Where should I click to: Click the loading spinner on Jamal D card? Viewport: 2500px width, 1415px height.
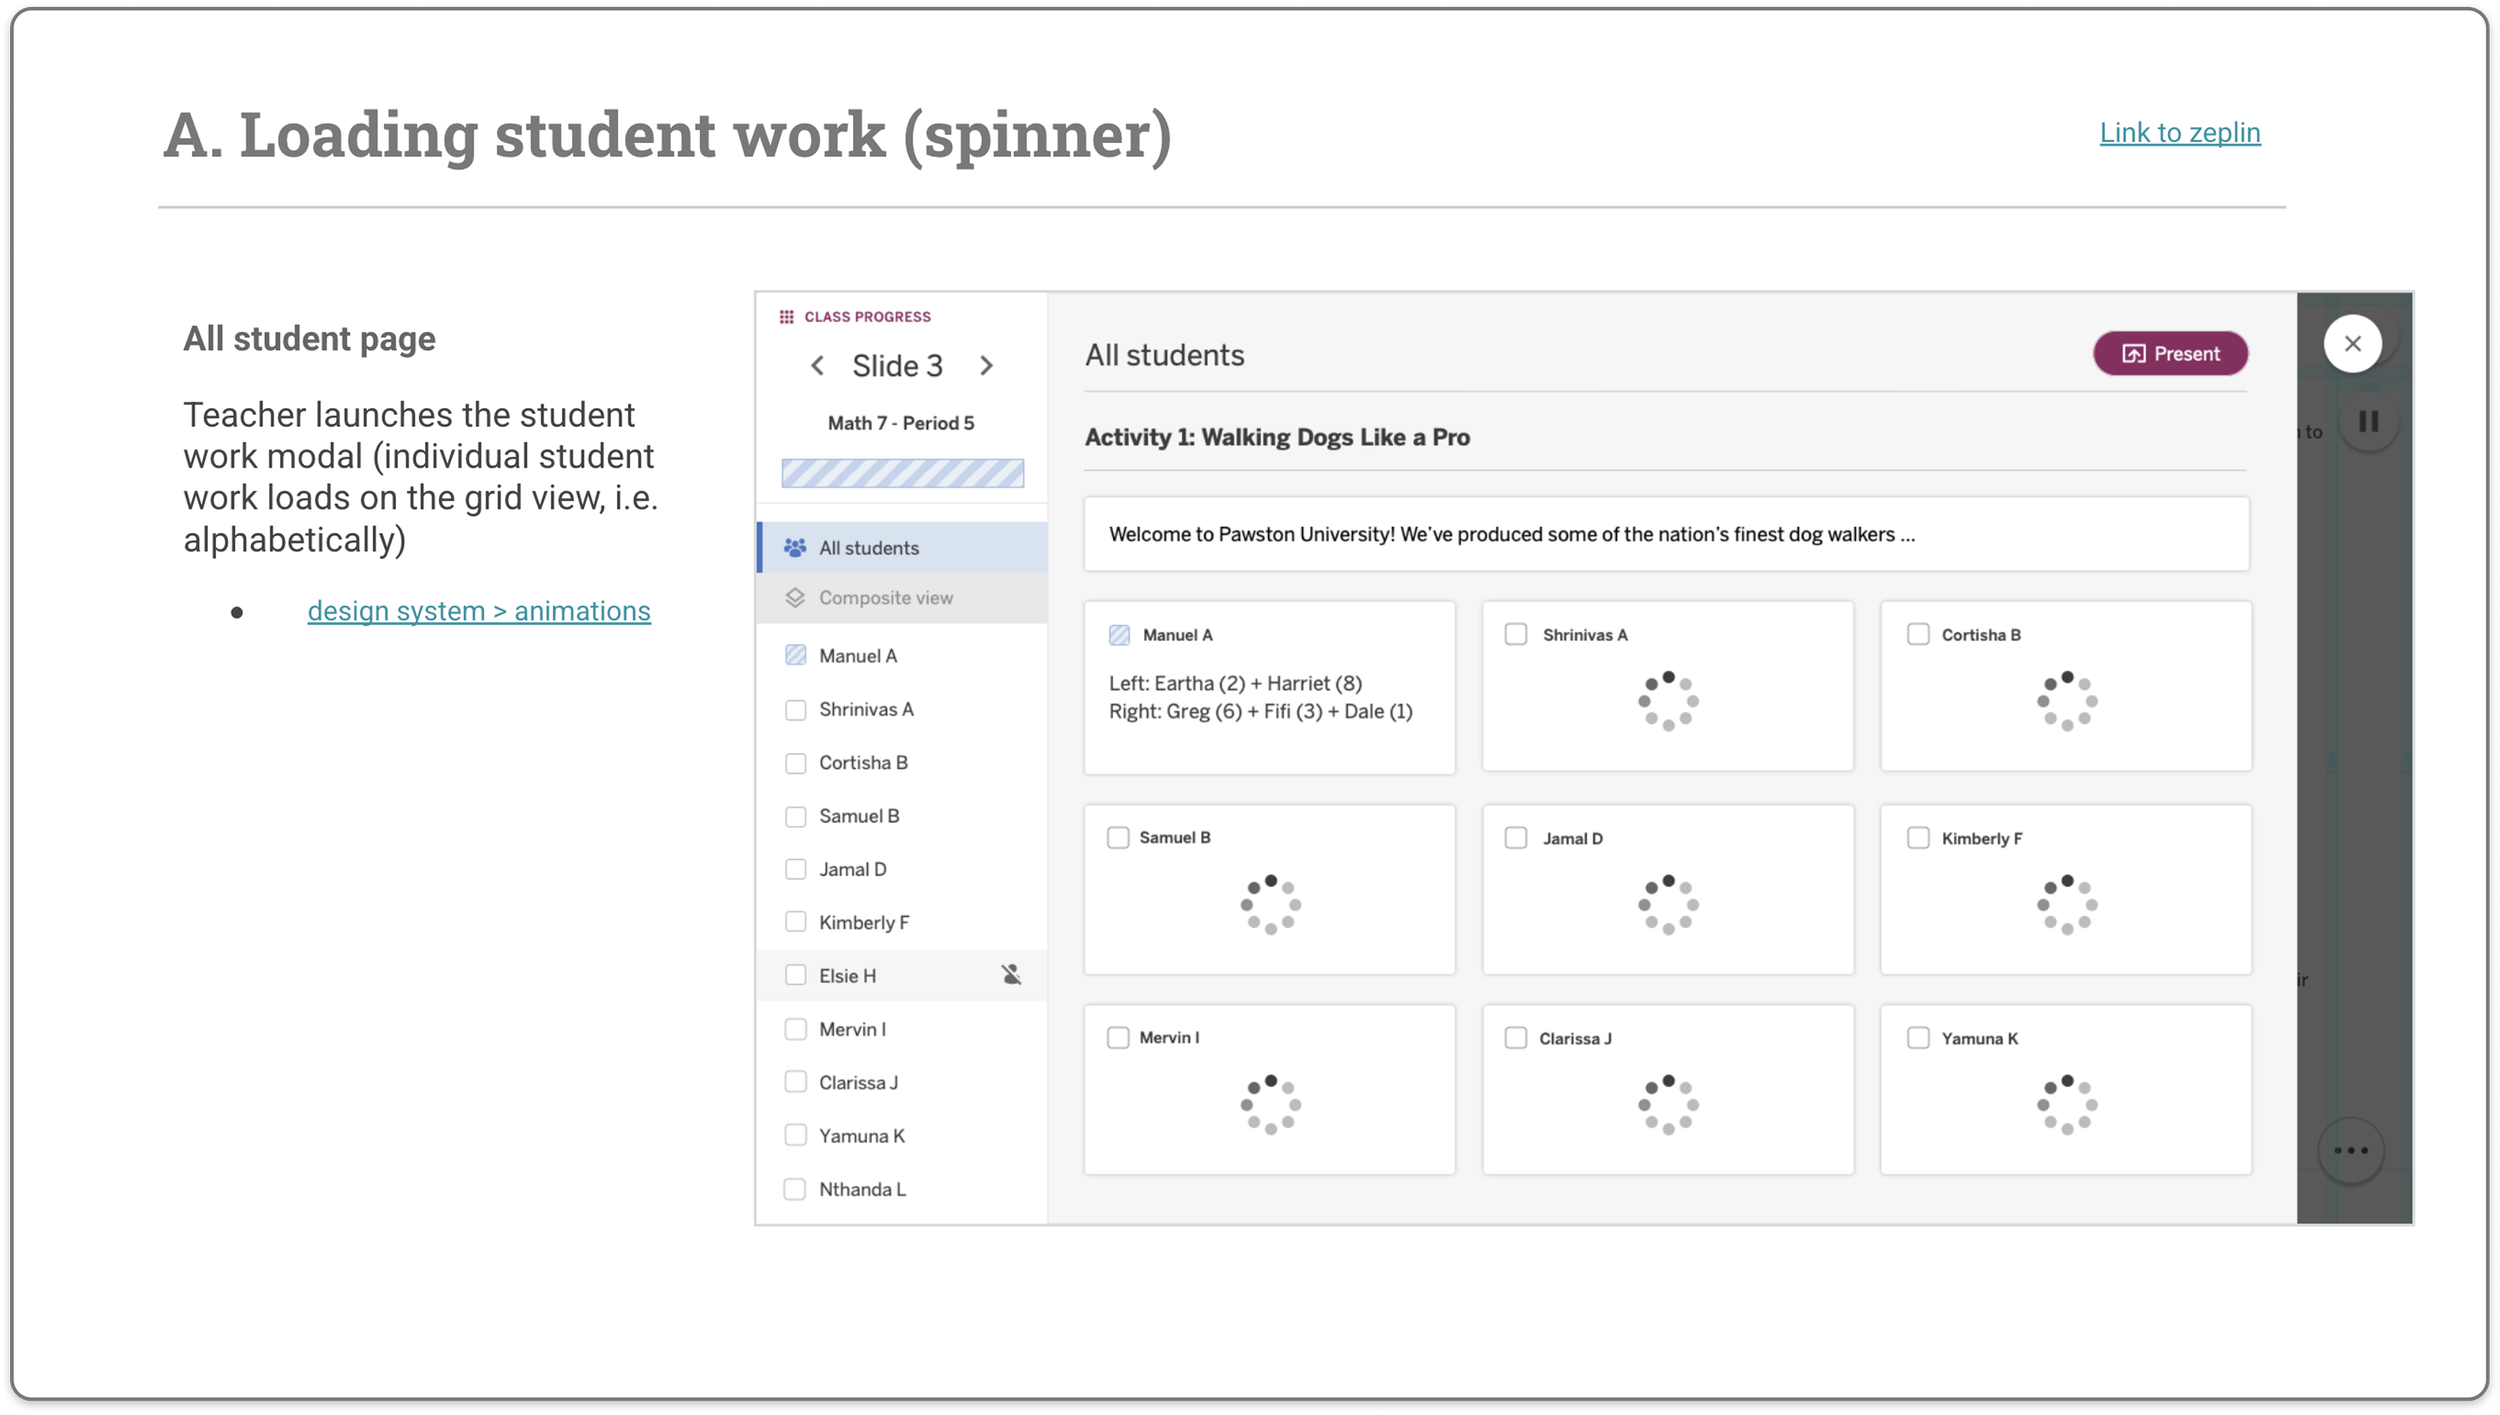click(1668, 905)
